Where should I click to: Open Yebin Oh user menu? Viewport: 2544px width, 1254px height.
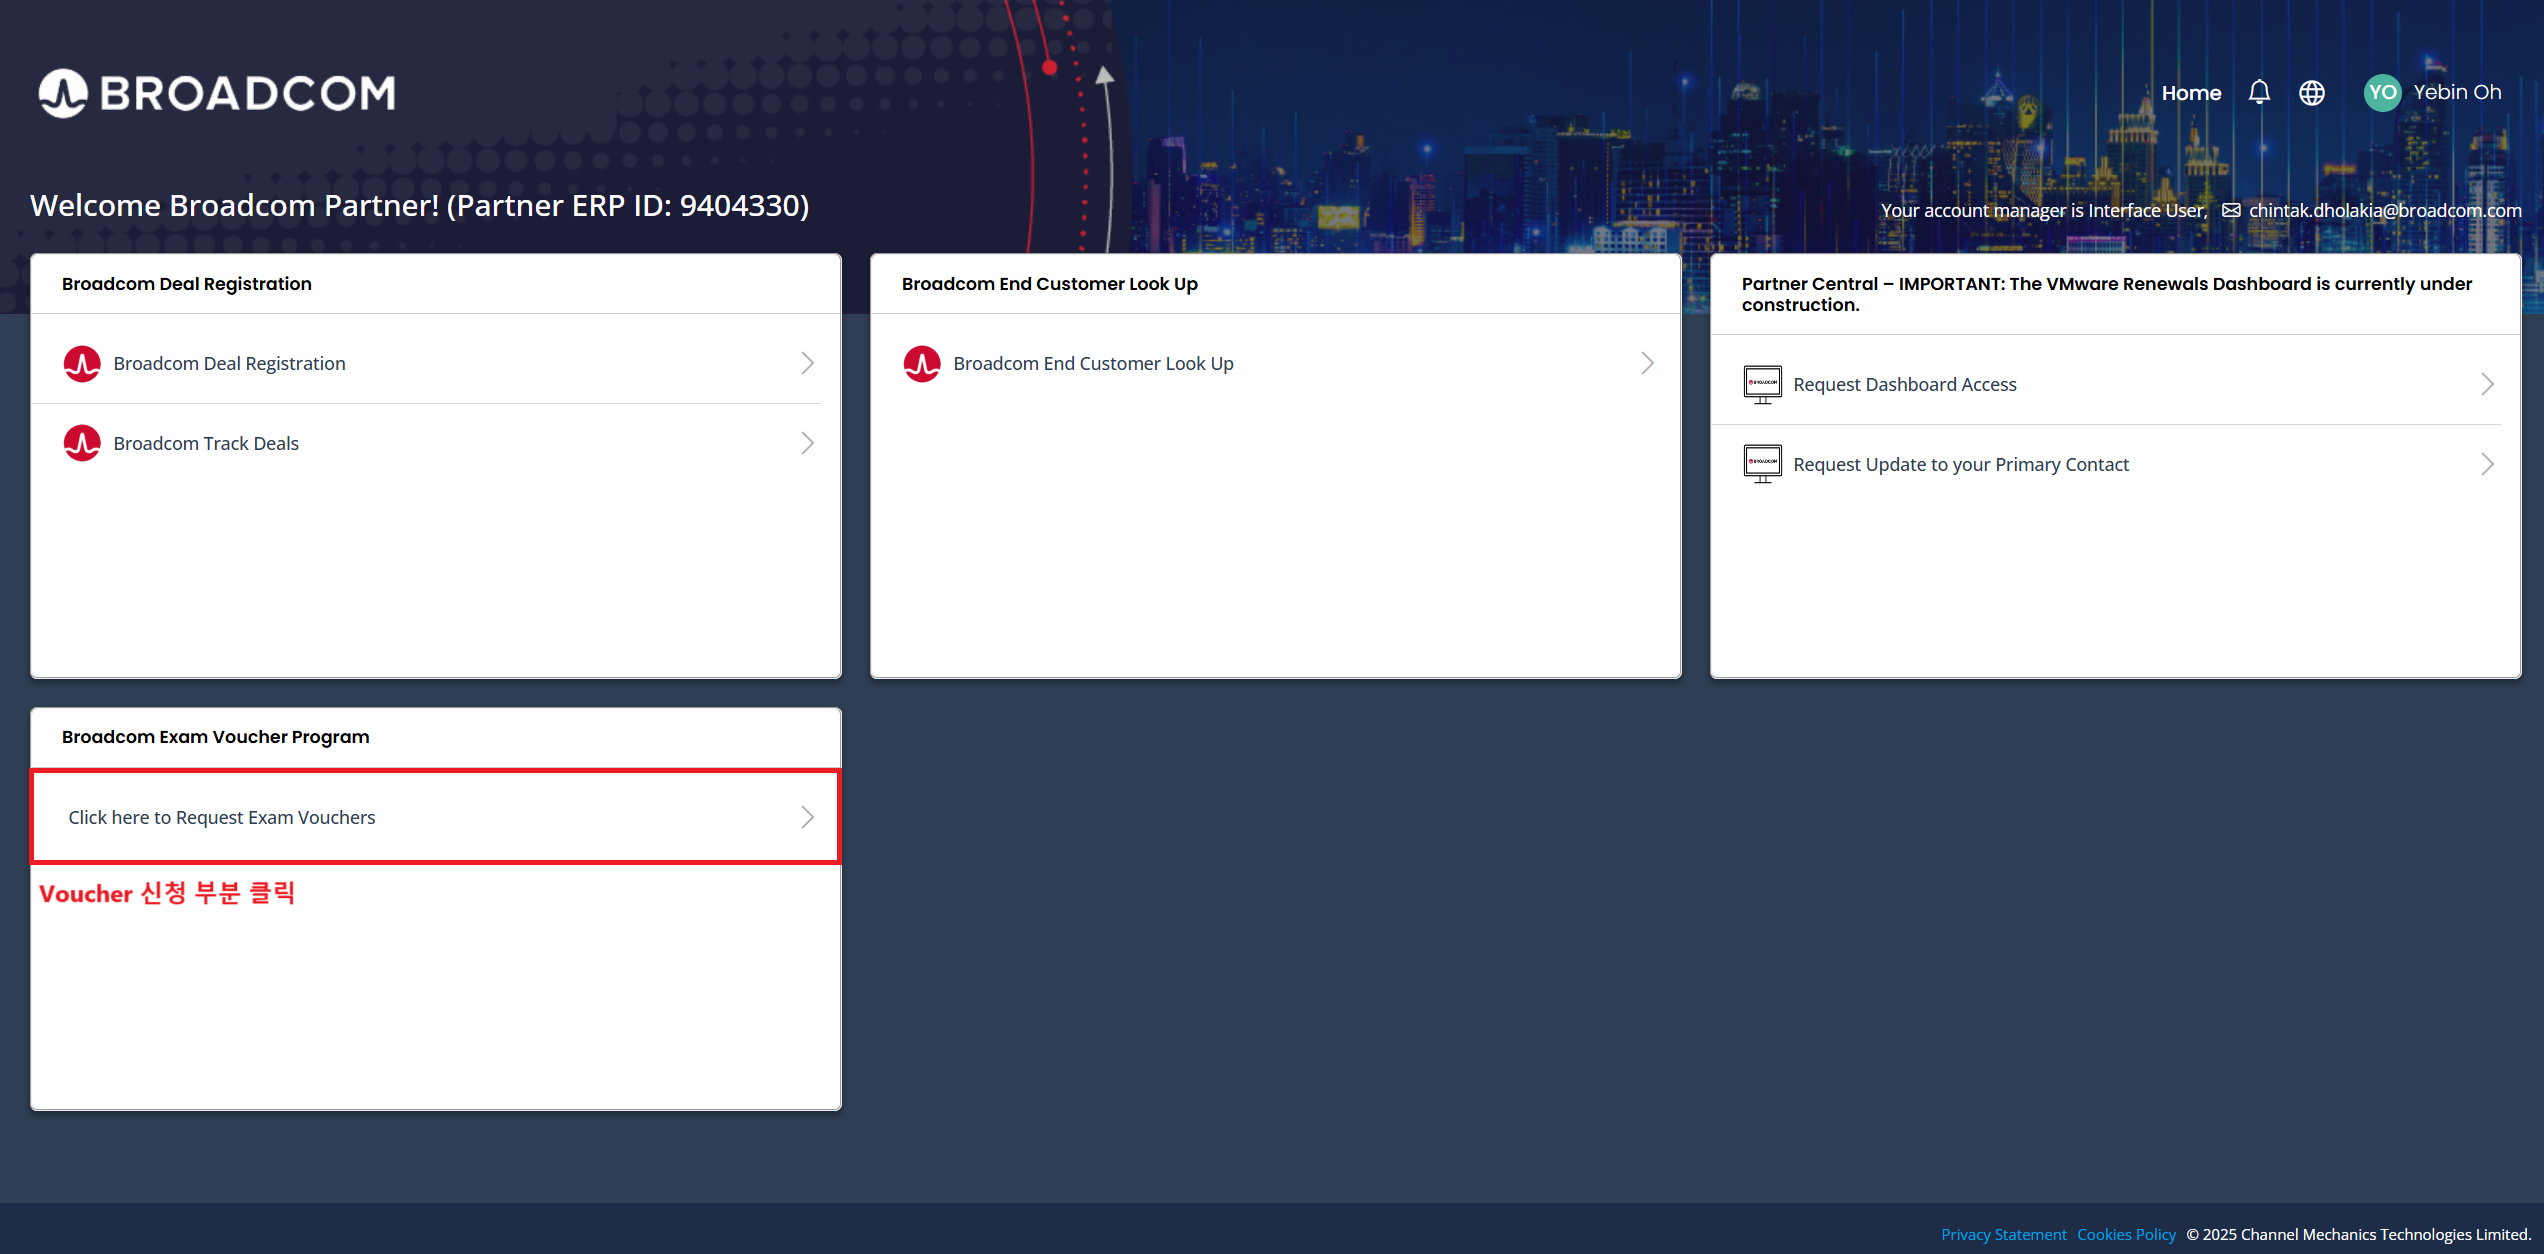pyautogui.click(x=2457, y=92)
